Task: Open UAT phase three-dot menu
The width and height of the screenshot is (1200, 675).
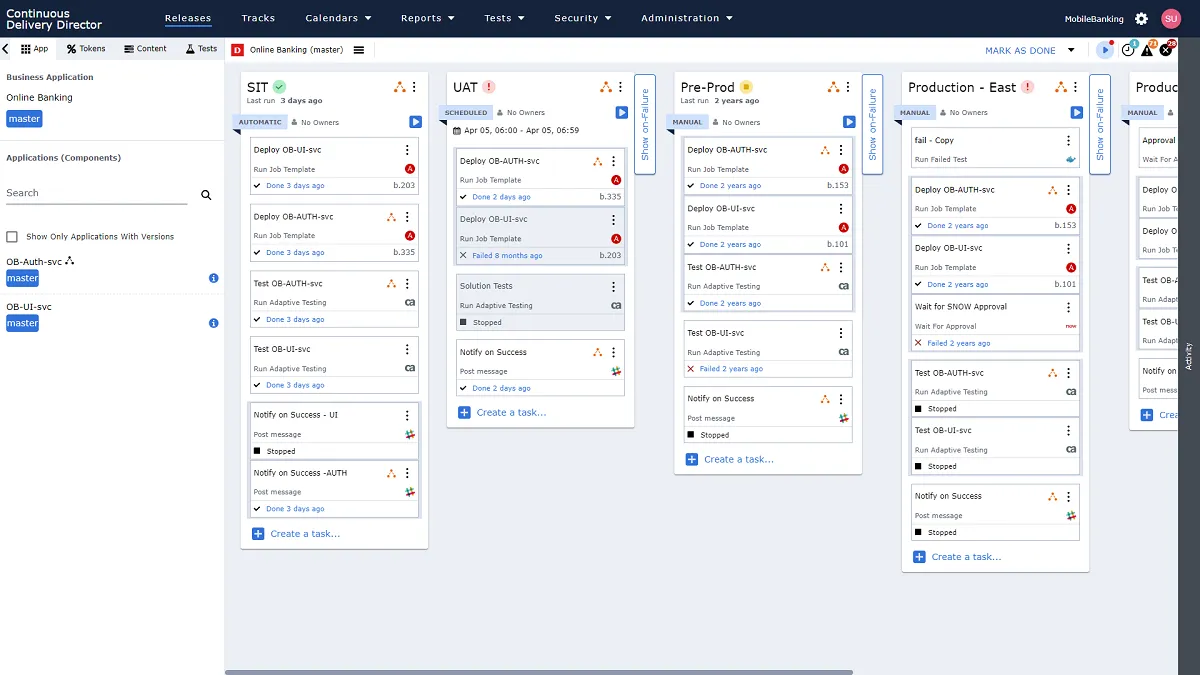Action: (621, 88)
